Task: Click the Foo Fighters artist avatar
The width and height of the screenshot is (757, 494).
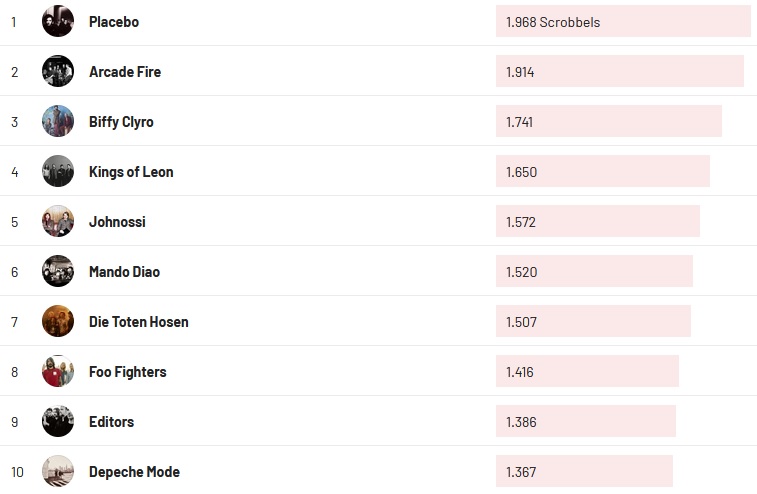Action: point(58,371)
